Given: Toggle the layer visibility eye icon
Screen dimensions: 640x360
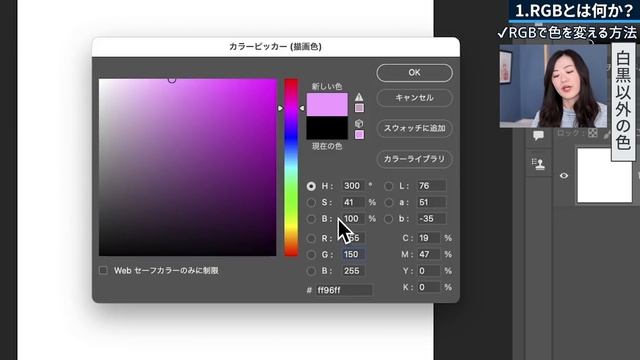Looking at the screenshot, I should tap(564, 176).
